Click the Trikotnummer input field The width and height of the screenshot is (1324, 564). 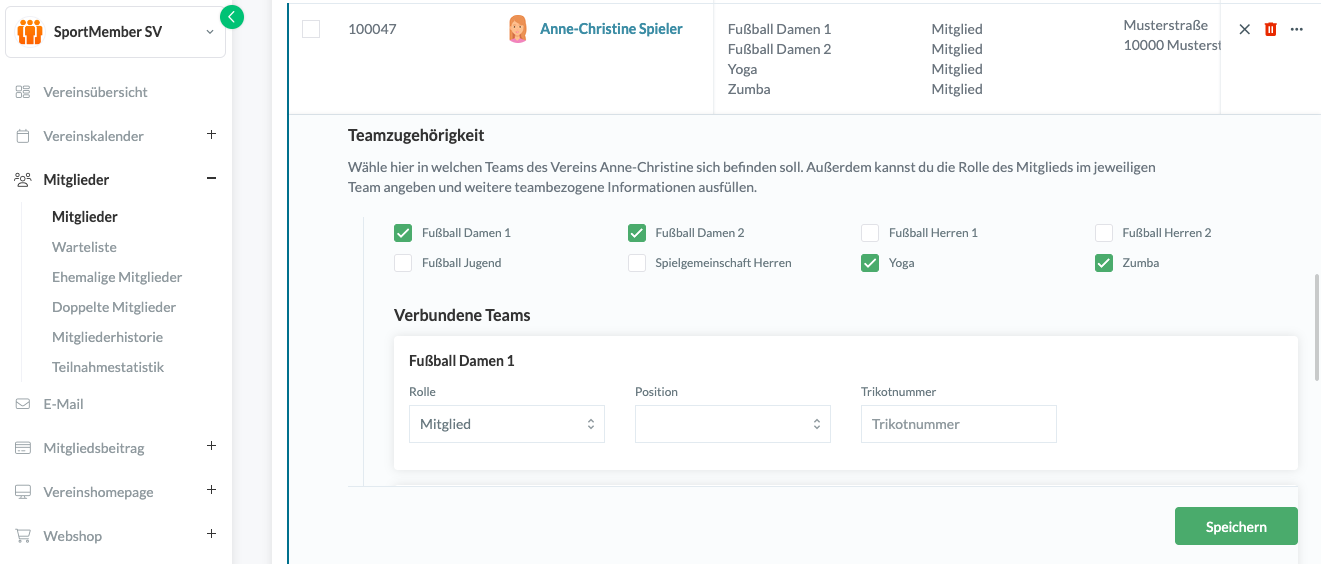[958, 424]
